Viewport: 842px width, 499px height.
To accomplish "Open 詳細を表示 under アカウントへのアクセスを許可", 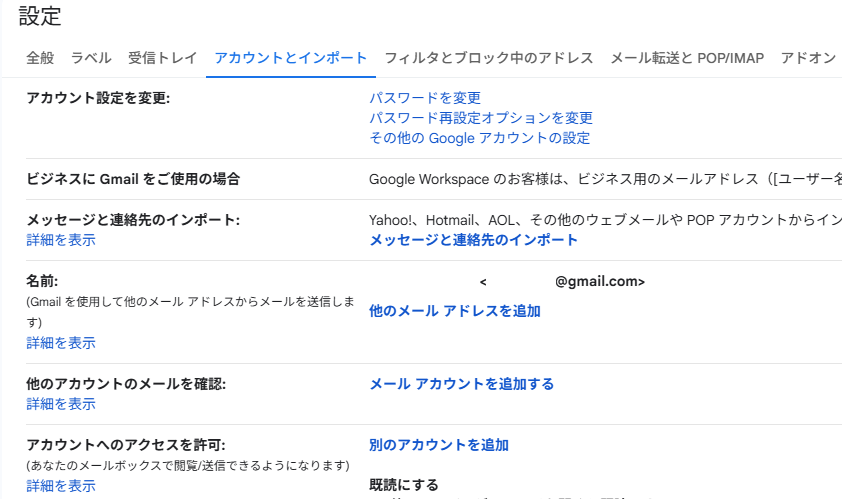I will (x=61, y=486).
